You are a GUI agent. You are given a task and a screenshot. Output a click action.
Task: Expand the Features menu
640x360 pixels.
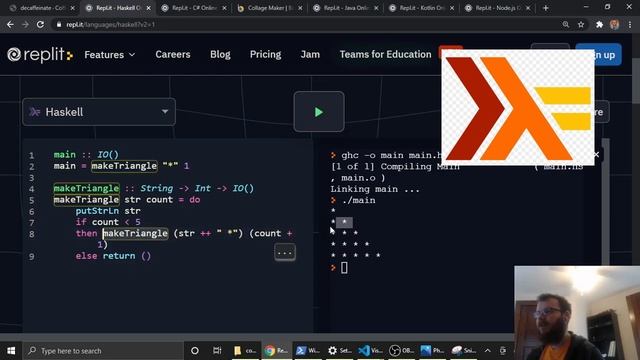pos(109,55)
